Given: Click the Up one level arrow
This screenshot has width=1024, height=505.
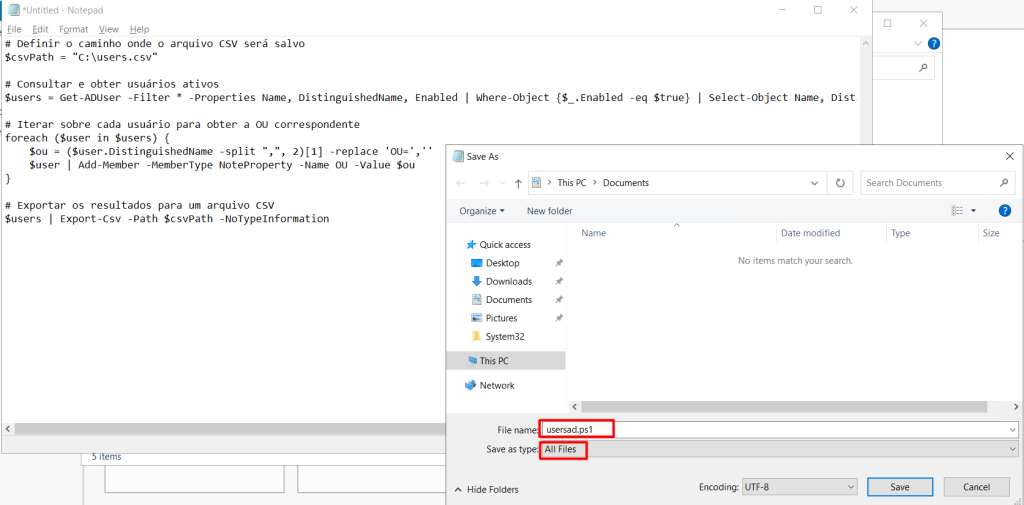Looking at the screenshot, I should point(517,183).
